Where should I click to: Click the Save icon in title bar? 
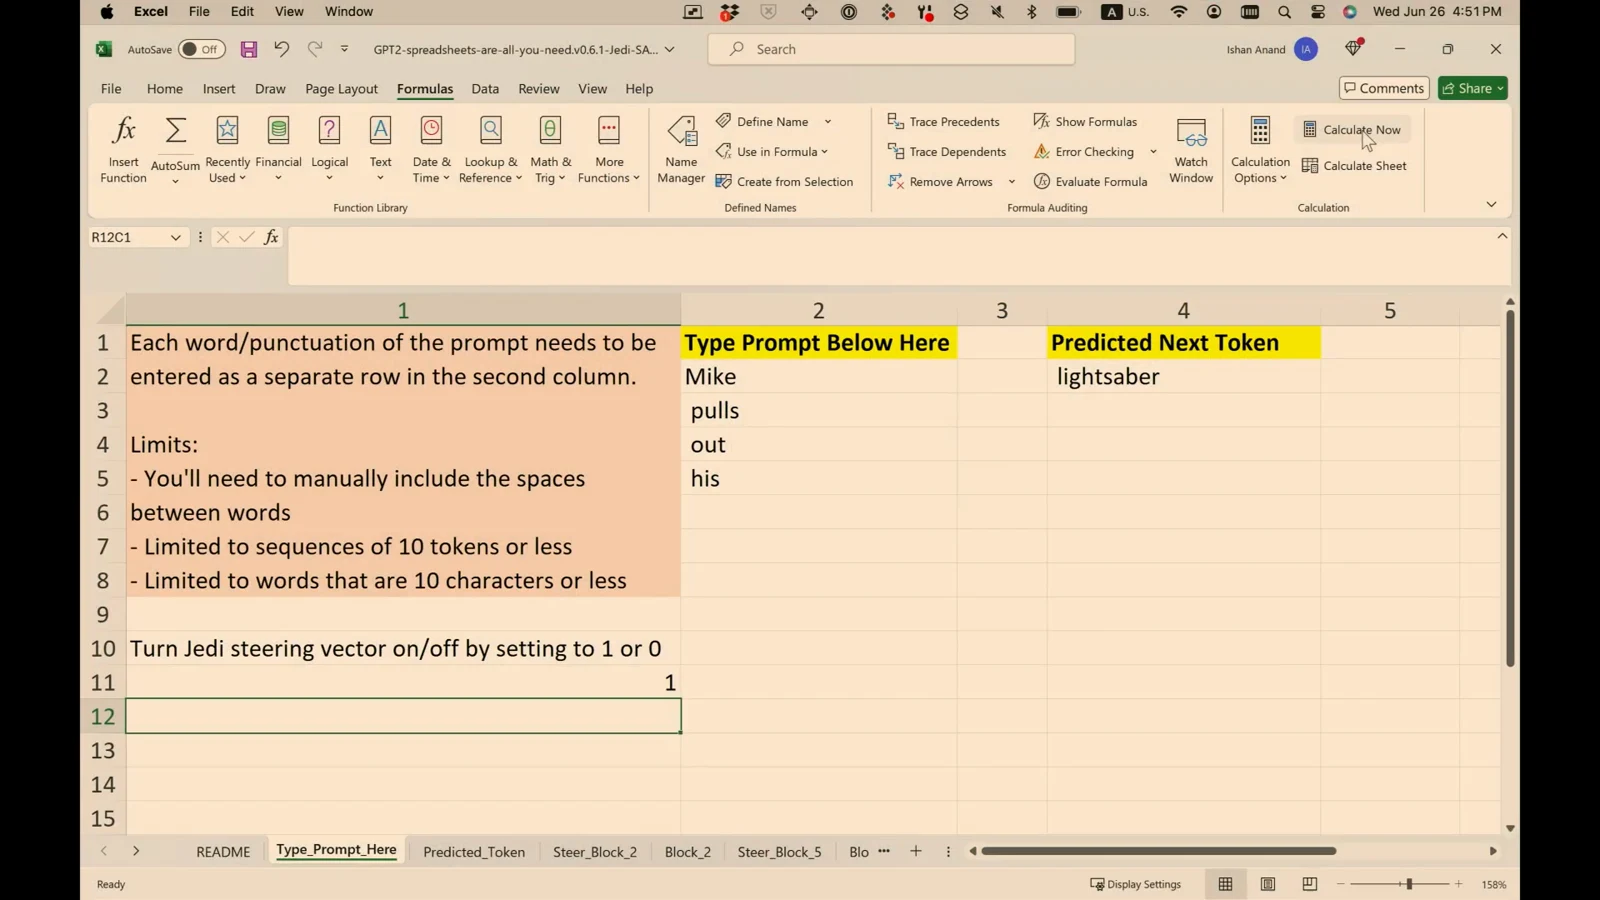tap(249, 49)
